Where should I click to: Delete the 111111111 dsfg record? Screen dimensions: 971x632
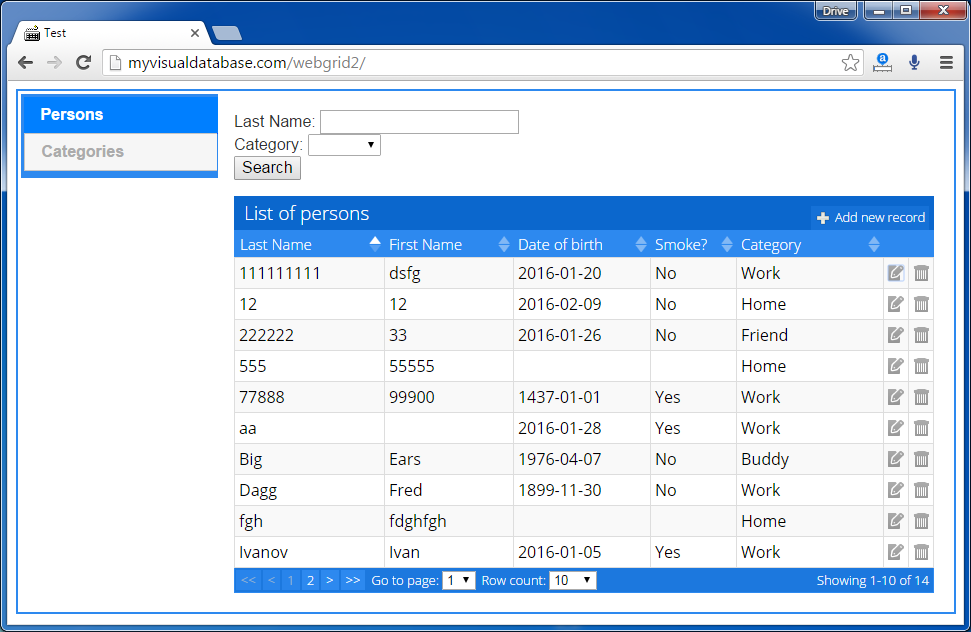[x=921, y=273]
